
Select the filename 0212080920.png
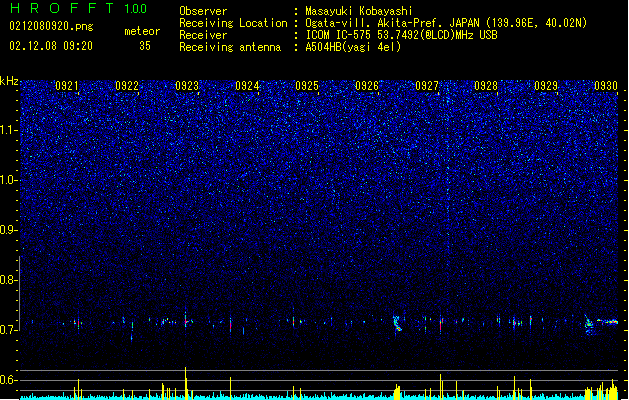click(x=51, y=26)
